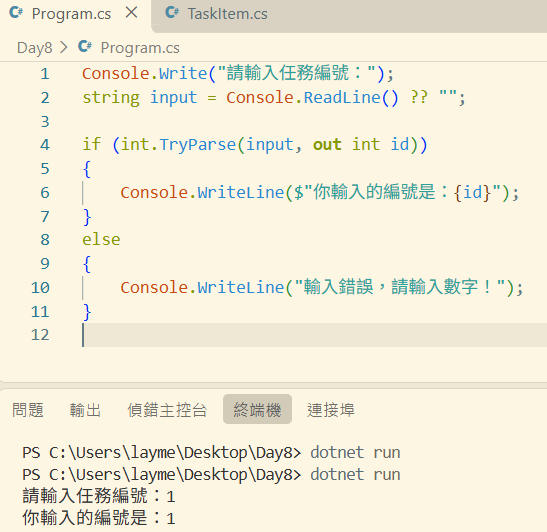Click terminal output 你輸入的編號是：1

pos(99,518)
